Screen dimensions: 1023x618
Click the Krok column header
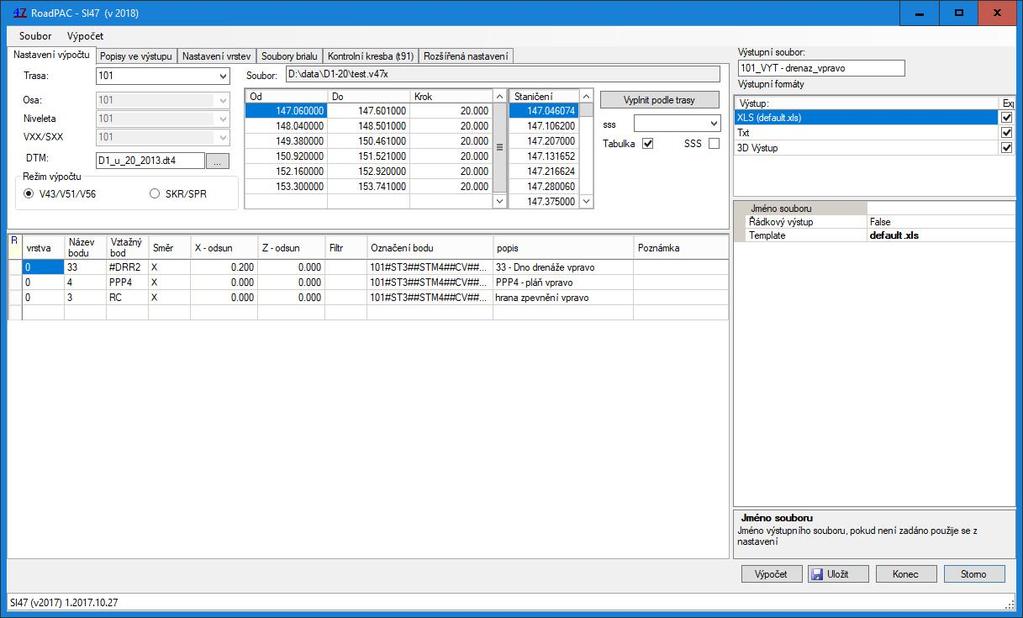[450, 97]
